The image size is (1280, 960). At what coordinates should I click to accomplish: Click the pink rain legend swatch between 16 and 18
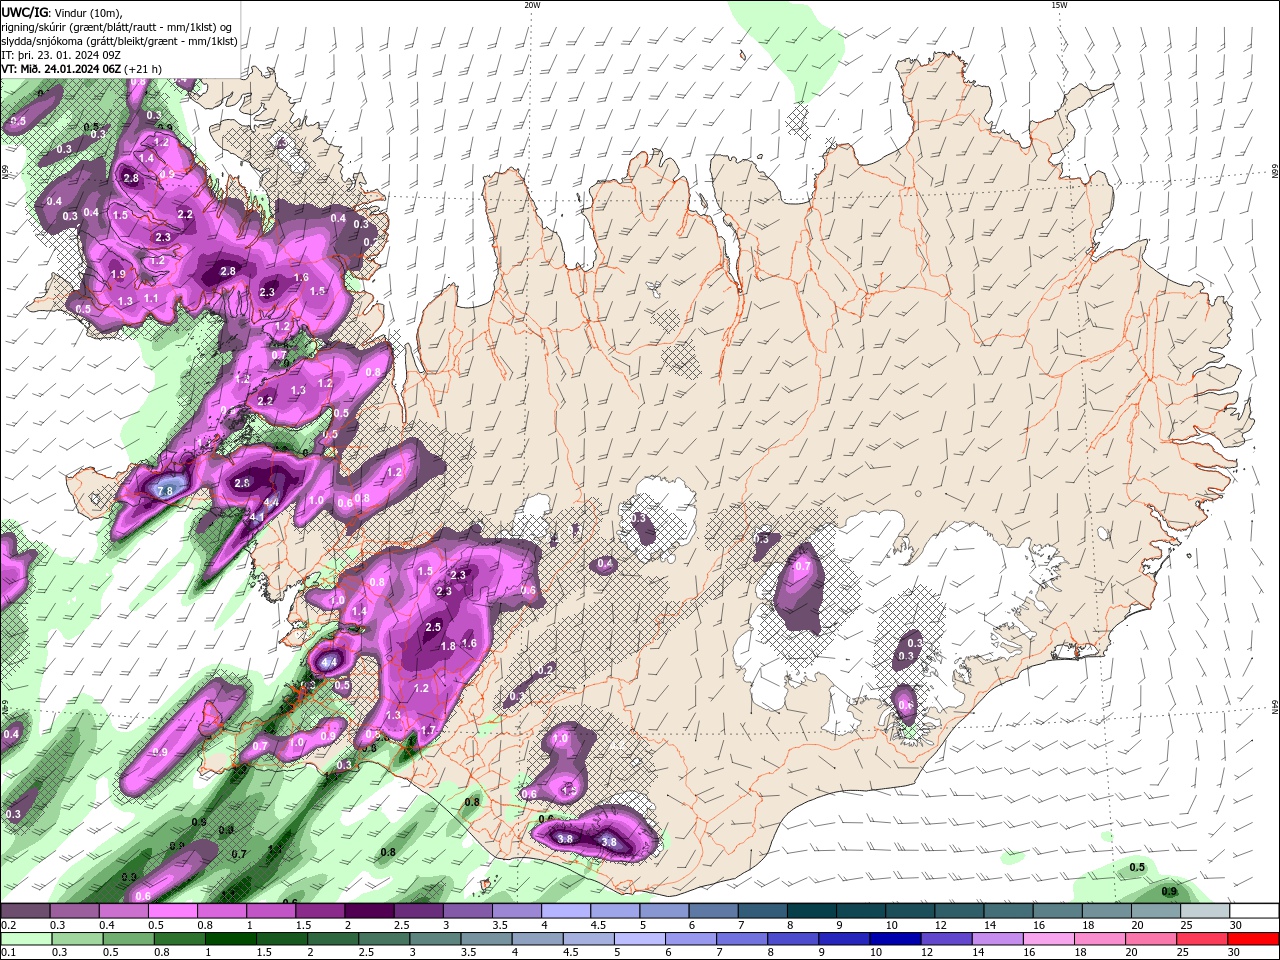click(1050, 938)
